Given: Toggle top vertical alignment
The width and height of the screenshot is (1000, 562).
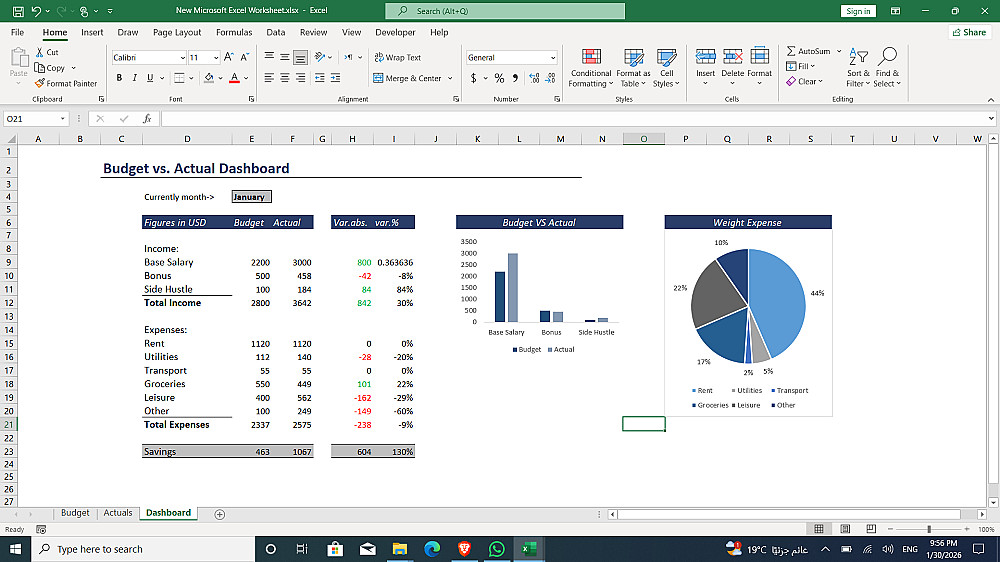Looking at the screenshot, I should tap(269, 57).
